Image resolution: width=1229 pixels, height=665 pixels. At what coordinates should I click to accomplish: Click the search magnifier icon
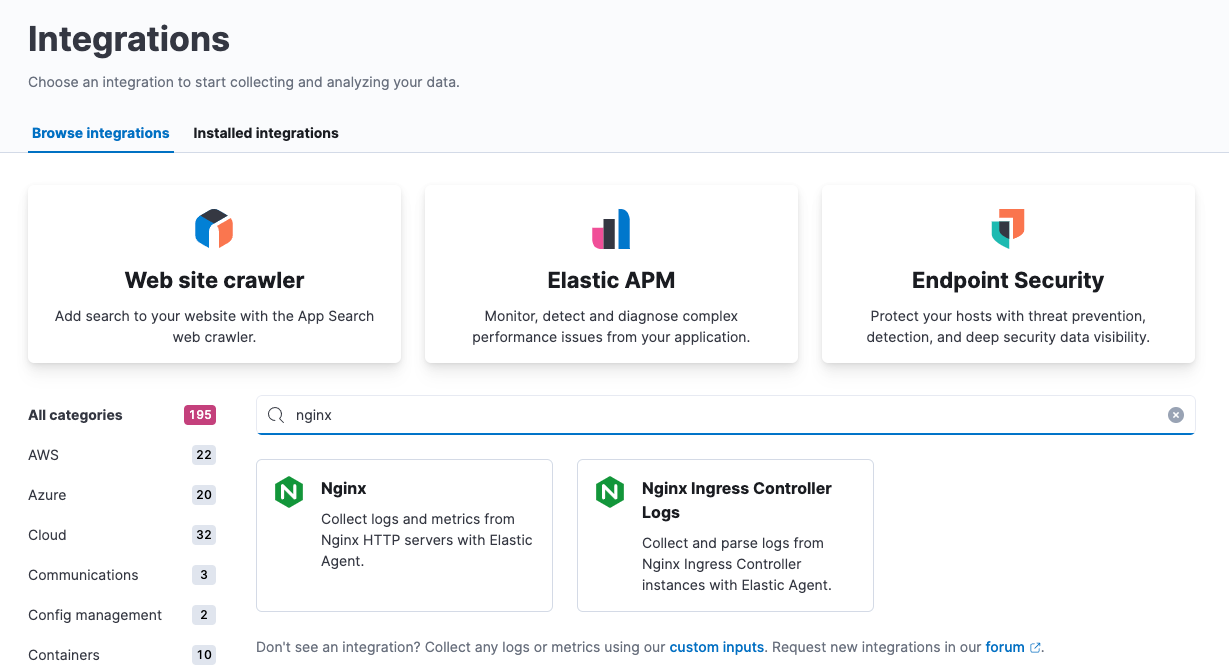275,414
